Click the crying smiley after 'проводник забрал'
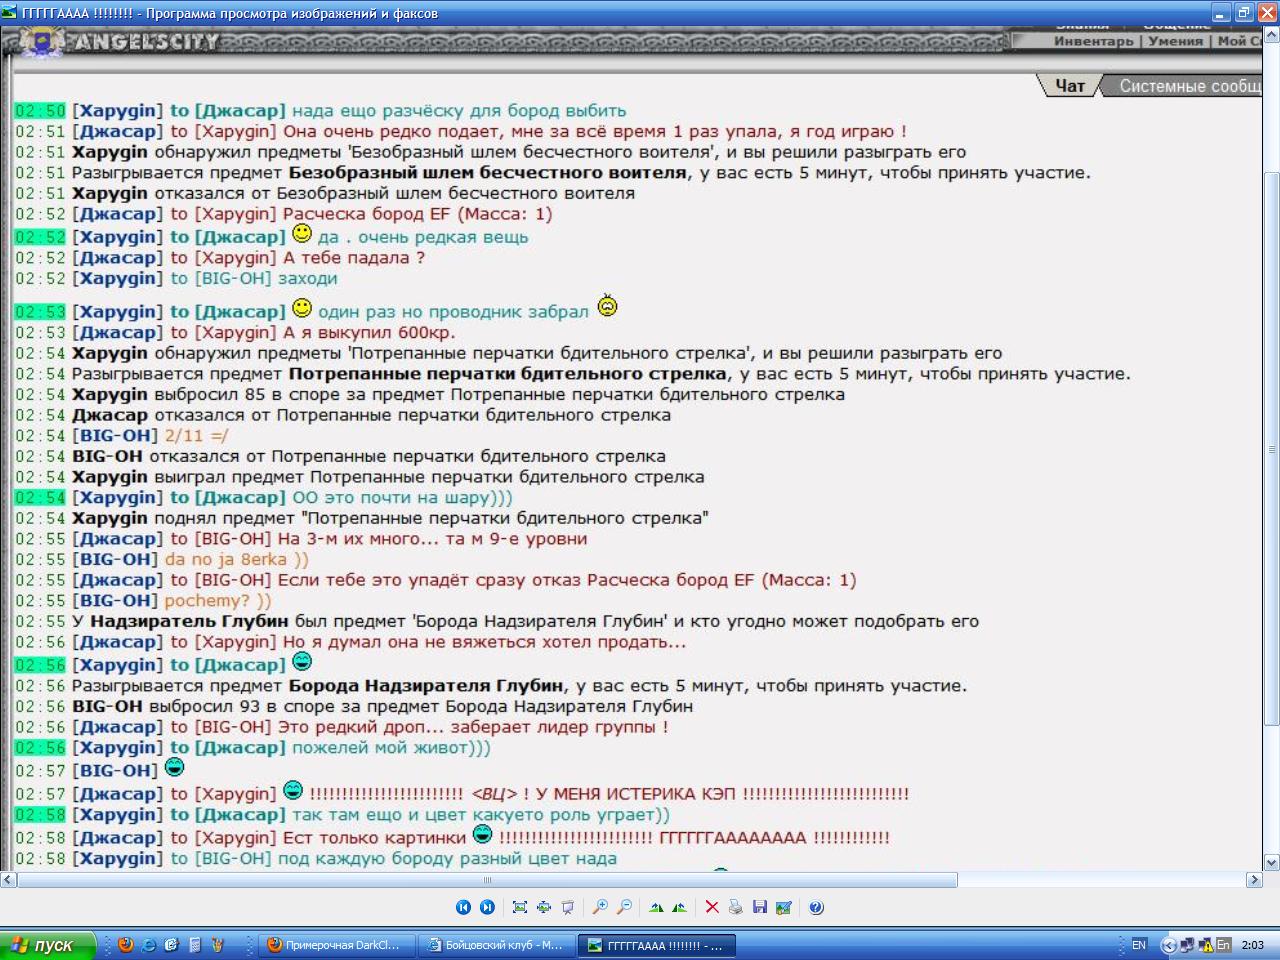This screenshot has width=1280, height=960. coord(607,306)
